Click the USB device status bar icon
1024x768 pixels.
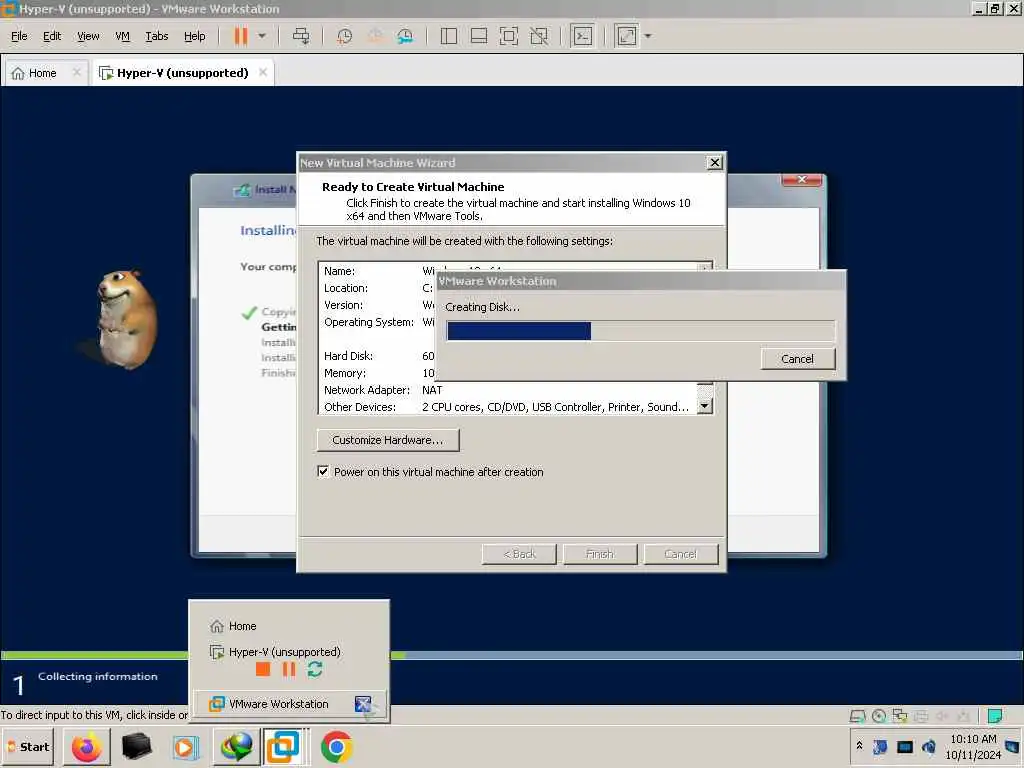(963, 716)
